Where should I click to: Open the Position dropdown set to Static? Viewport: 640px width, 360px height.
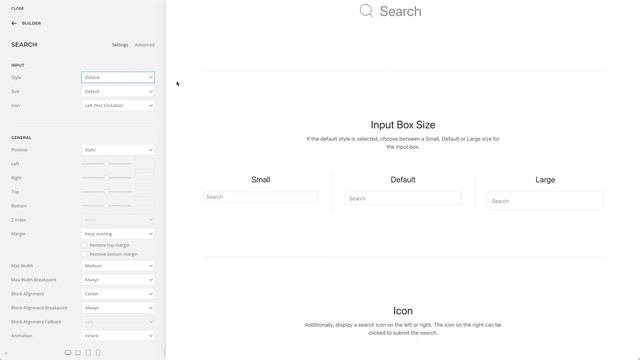[118, 150]
